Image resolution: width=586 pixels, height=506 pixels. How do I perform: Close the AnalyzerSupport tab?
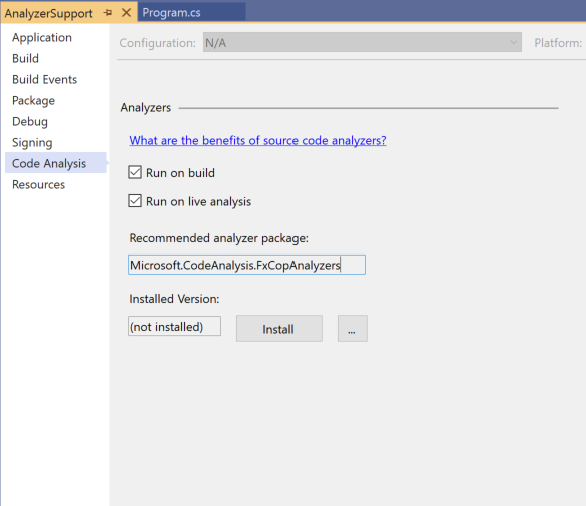click(126, 13)
